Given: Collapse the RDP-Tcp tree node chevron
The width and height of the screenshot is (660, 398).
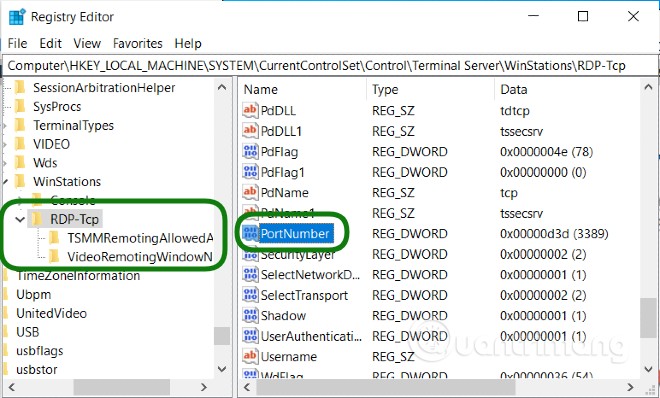Looking at the screenshot, I should click(x=20, y=219).
